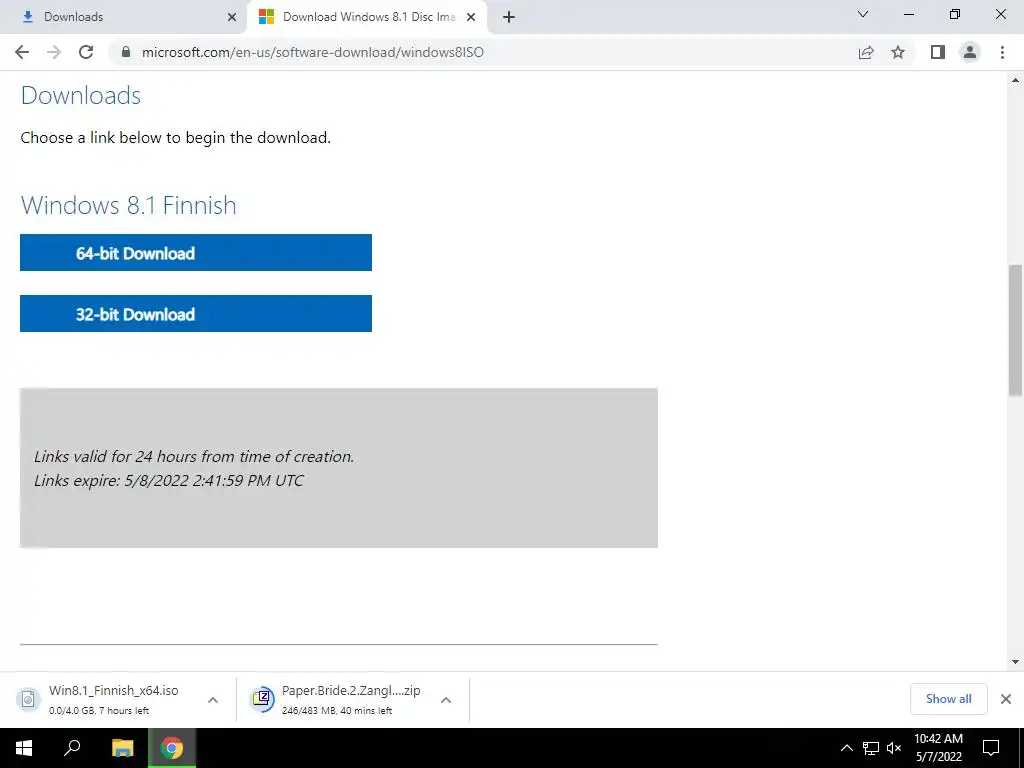Click the browser forward arrow
Screen dimensions: 1024x768
point(54,52)
